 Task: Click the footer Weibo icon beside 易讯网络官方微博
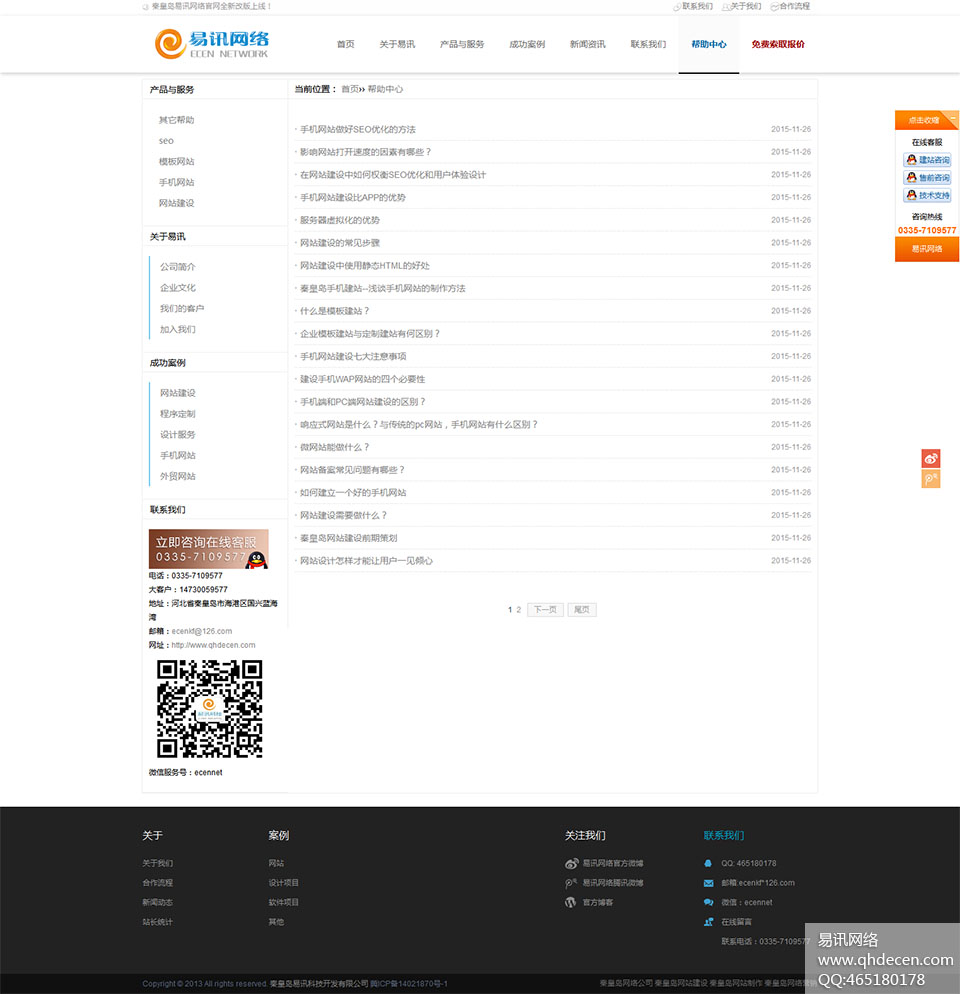coord(571,863)
